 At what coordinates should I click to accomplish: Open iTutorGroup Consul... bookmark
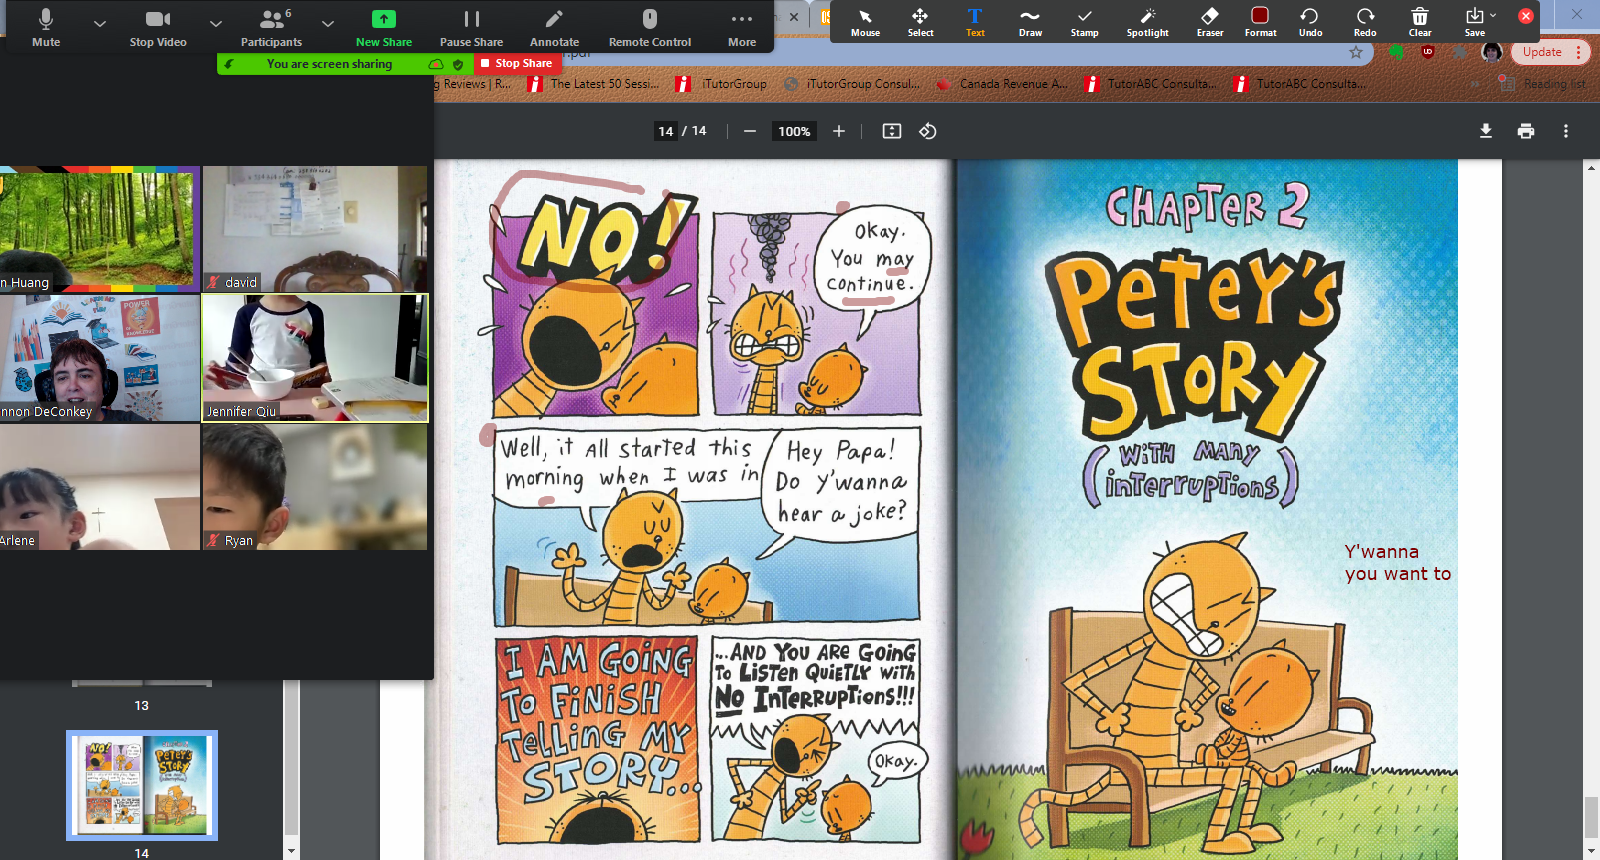(x=851, y=84)
